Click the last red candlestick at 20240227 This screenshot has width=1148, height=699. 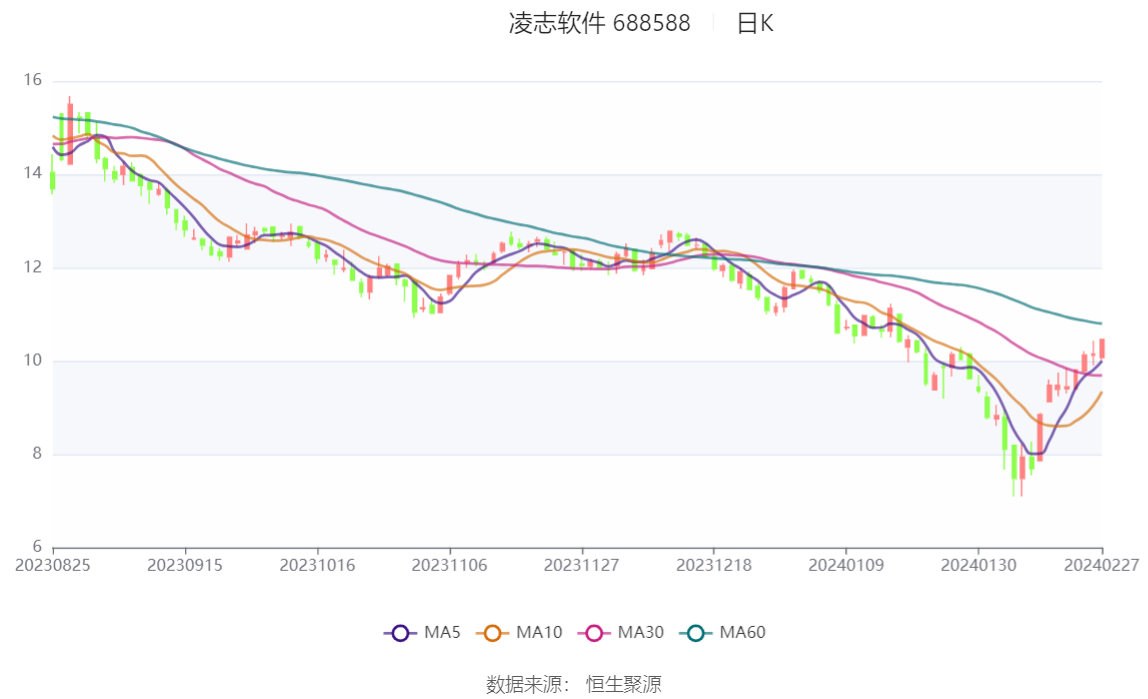tap(1102, 348)
